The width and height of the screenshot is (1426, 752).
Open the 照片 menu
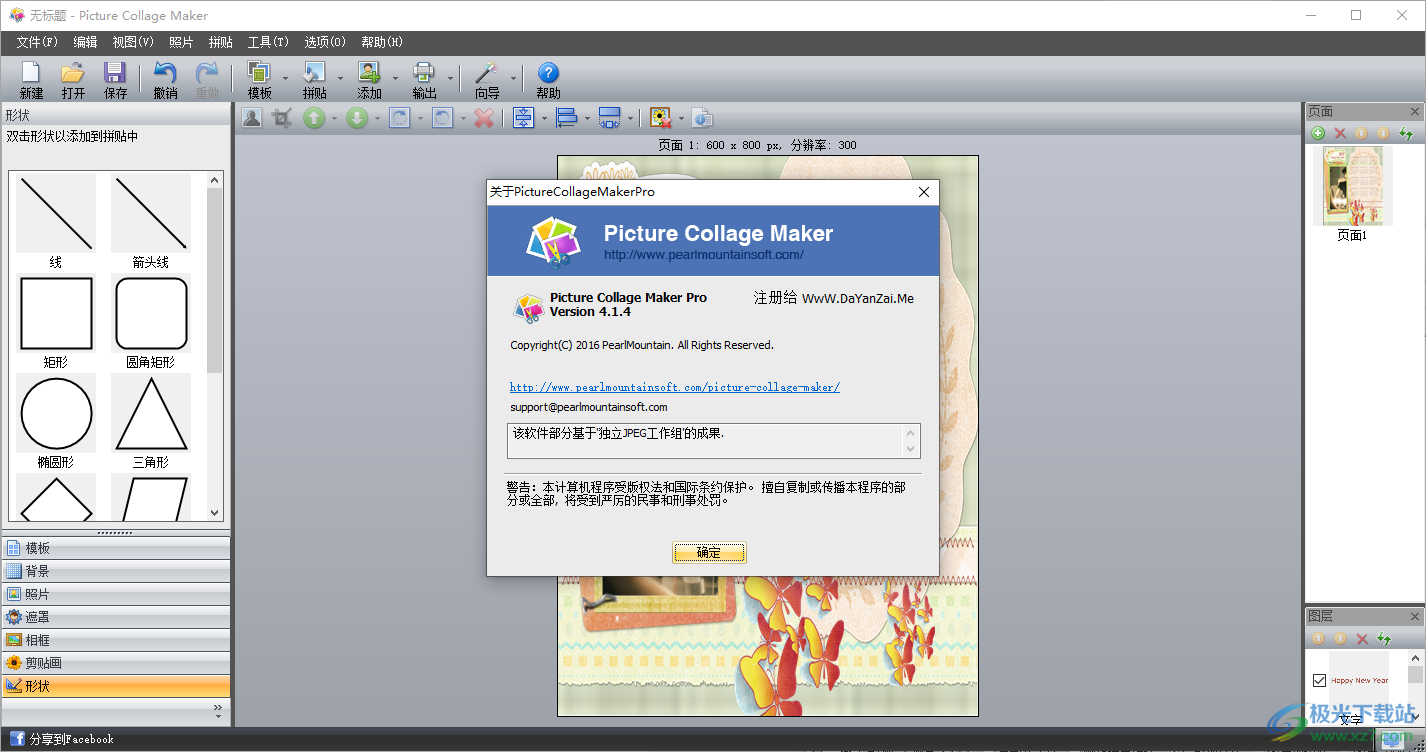(x=181, y=42)
